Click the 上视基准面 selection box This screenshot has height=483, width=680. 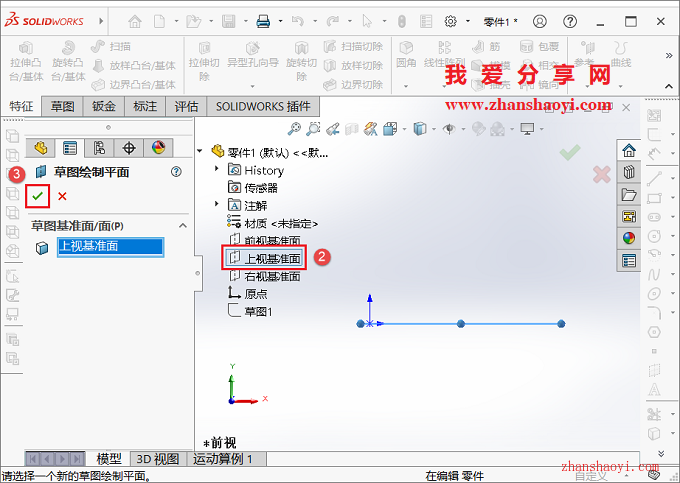(x=110, y=247)
